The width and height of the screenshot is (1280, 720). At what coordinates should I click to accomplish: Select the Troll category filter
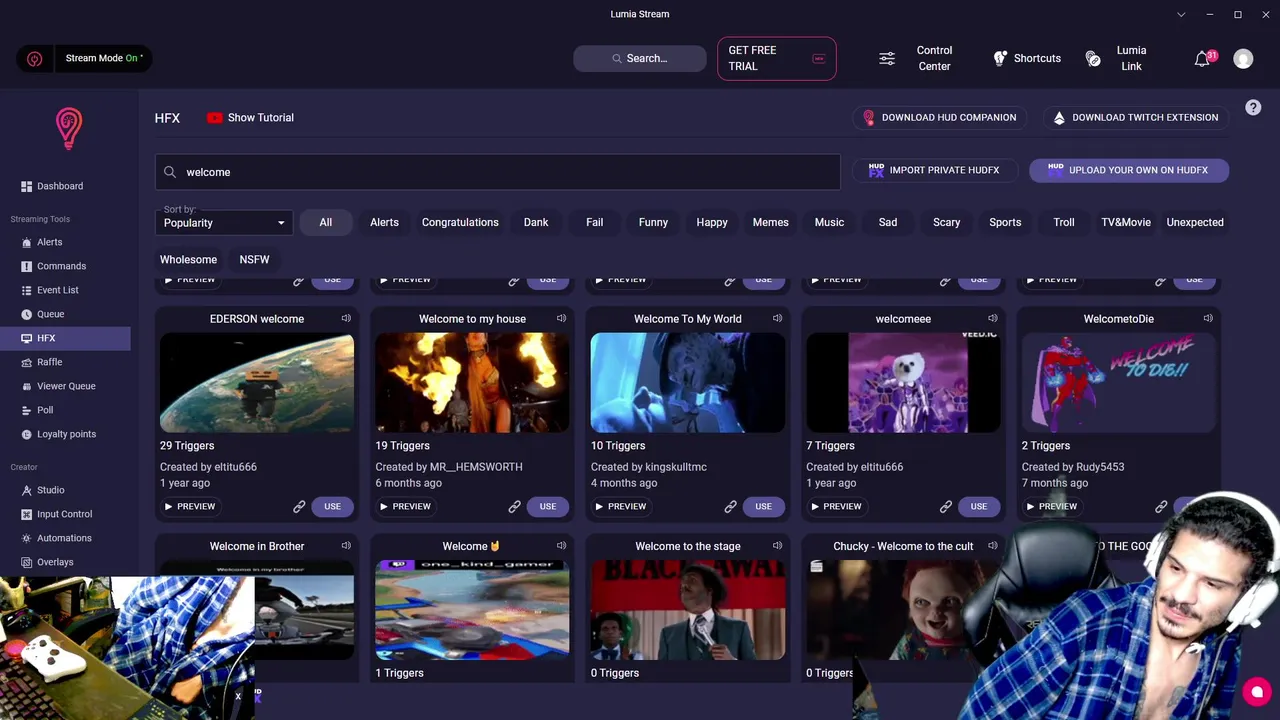coord(1064,223)
